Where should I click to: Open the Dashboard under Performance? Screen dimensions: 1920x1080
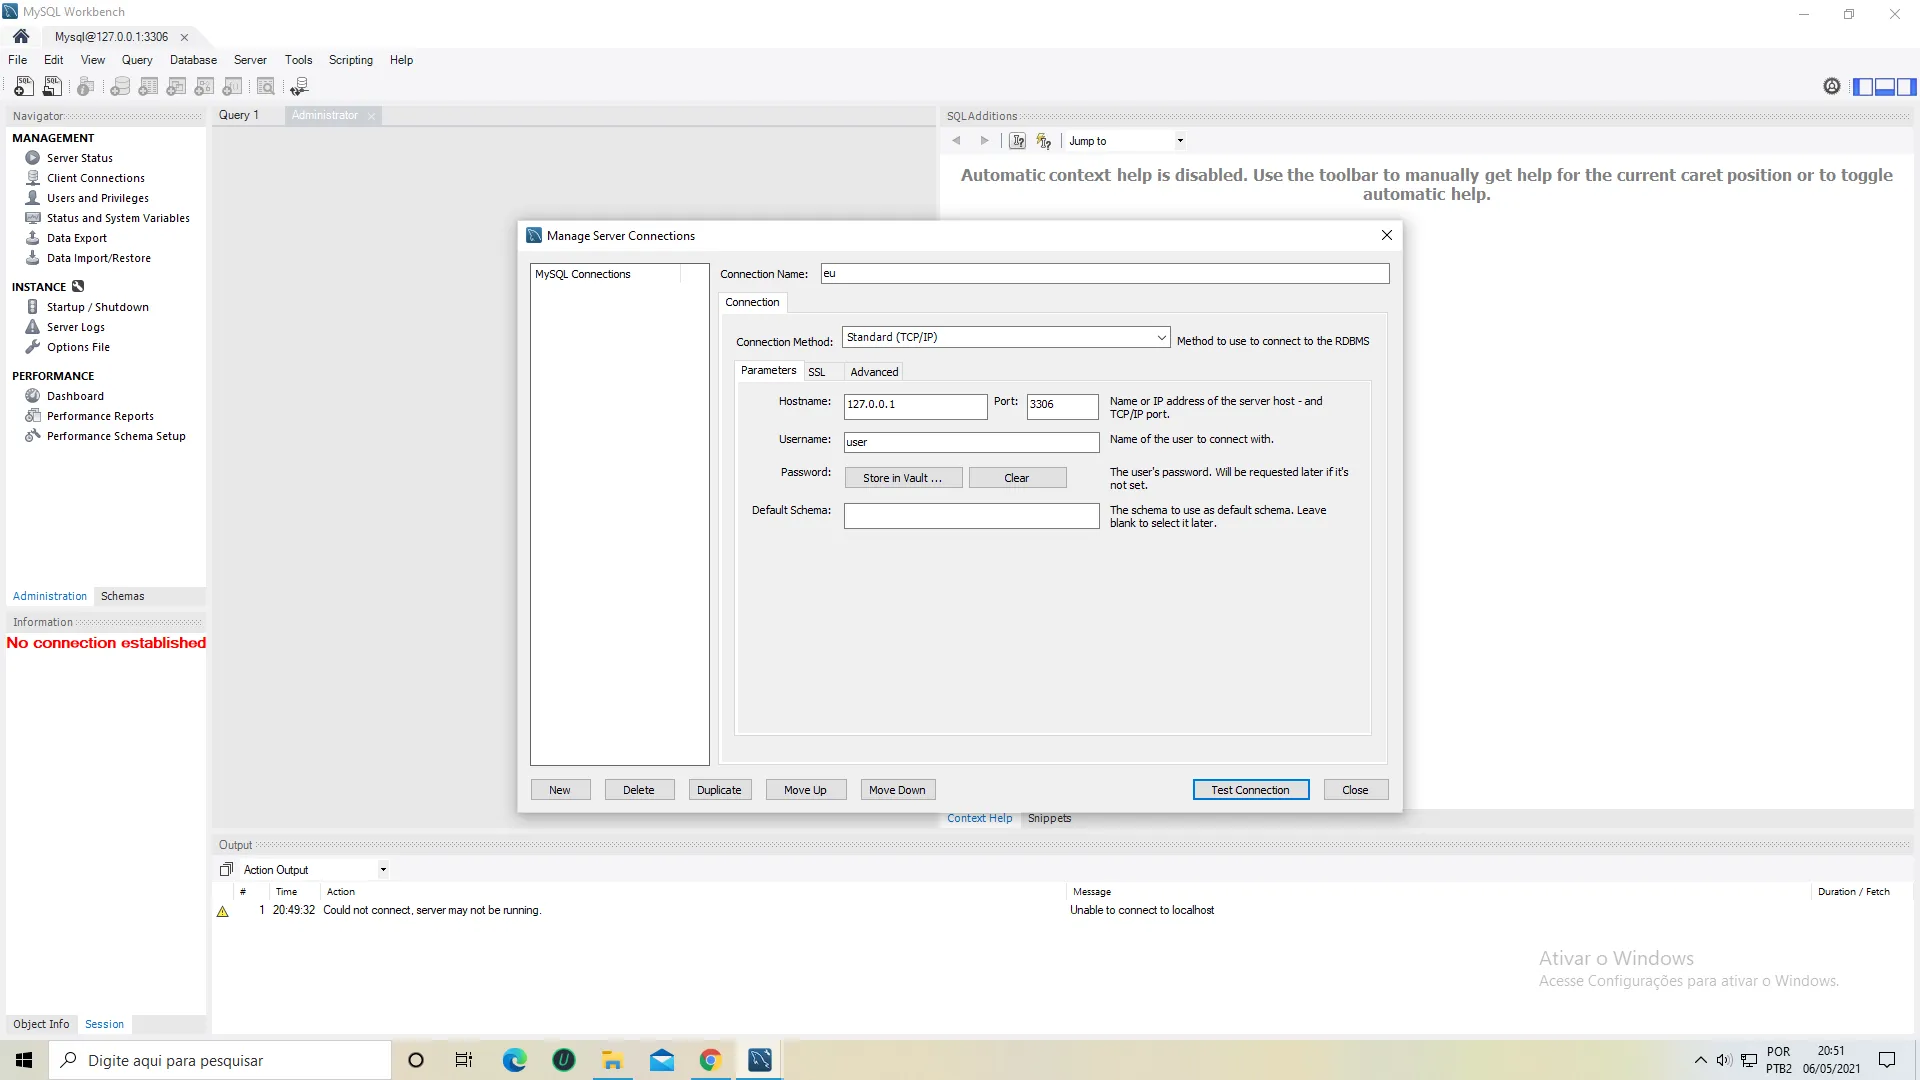(x=75, y=396)
